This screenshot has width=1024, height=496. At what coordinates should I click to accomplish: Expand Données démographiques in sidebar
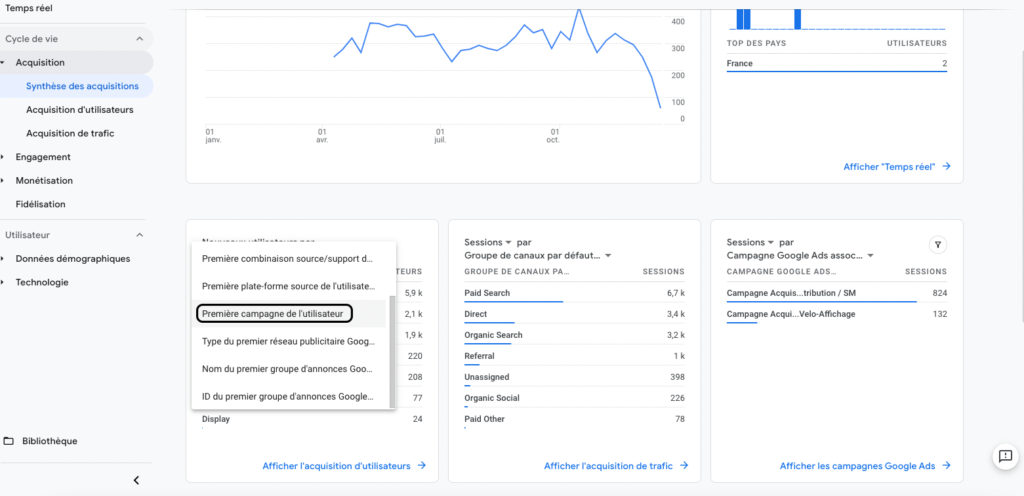coord(4,259)
